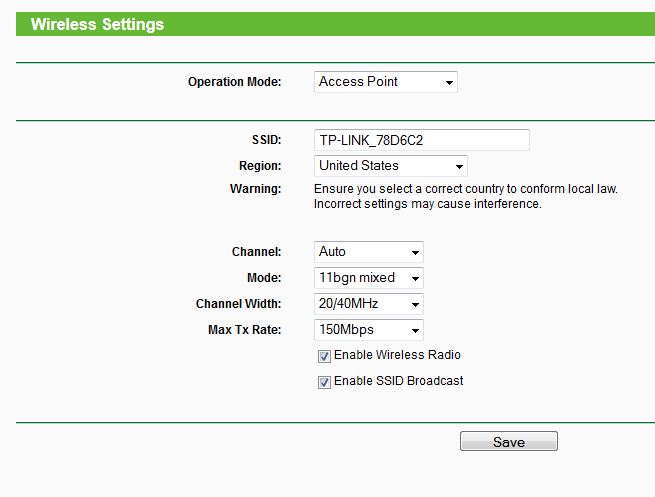Click the arrow of the Region dropdown
Viewport: 655px width, 497px height.
coord(459,167)
